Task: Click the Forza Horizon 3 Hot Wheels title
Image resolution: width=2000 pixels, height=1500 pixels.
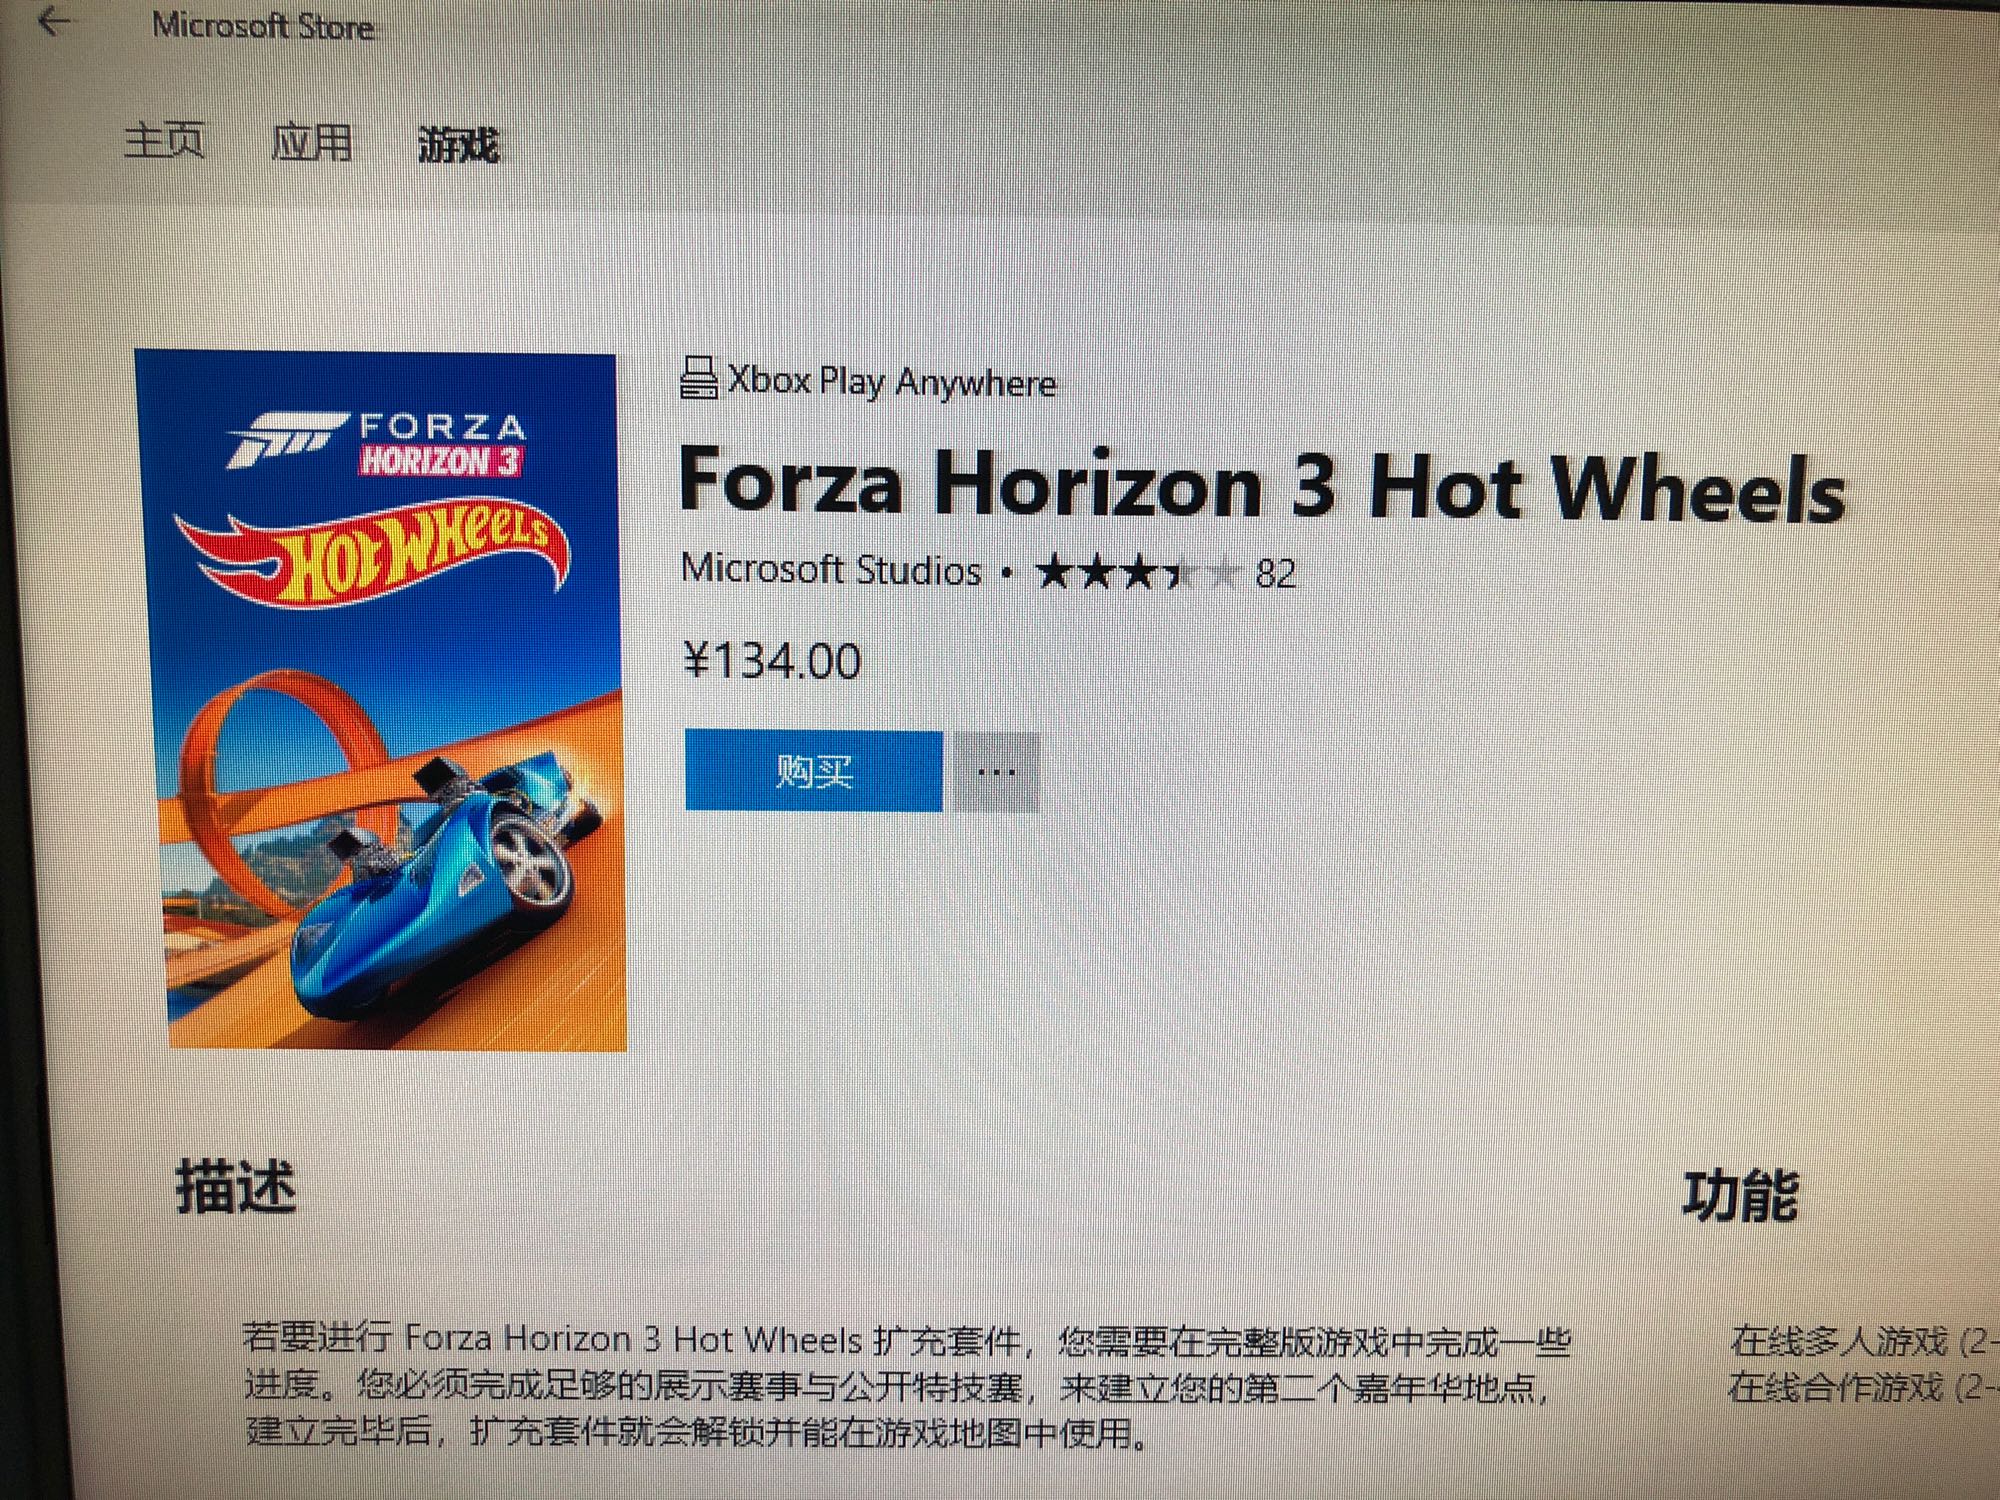Action: pyautogui.click(x=1261, y=485)
